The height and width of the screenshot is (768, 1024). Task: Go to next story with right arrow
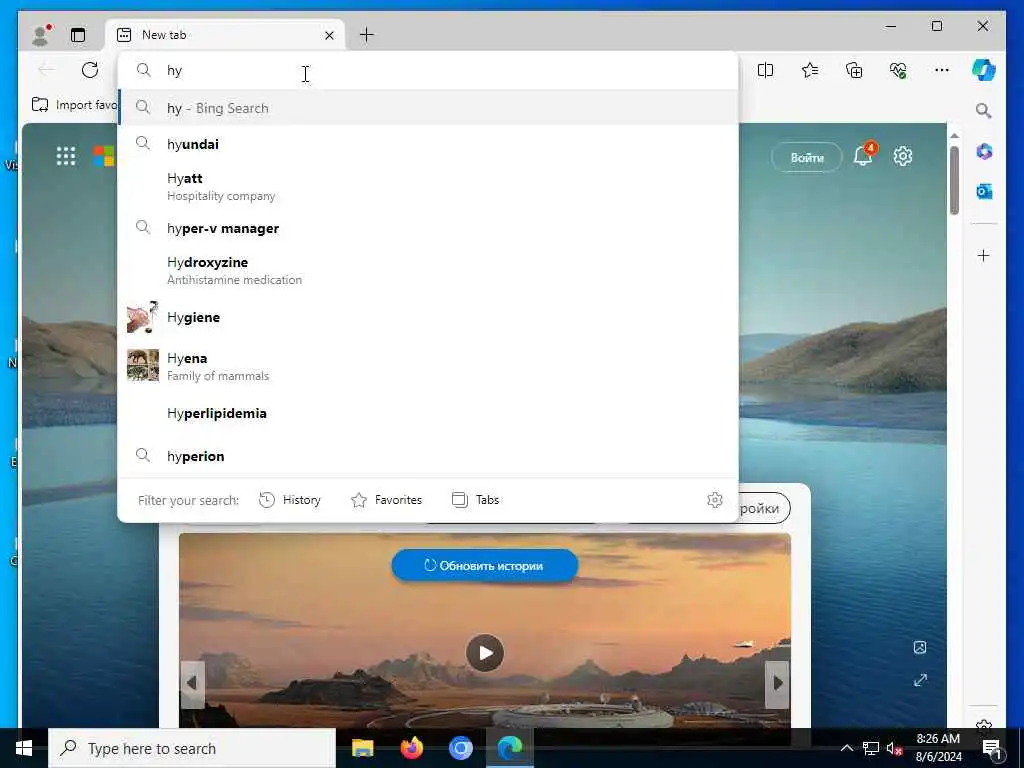(777, 684)
